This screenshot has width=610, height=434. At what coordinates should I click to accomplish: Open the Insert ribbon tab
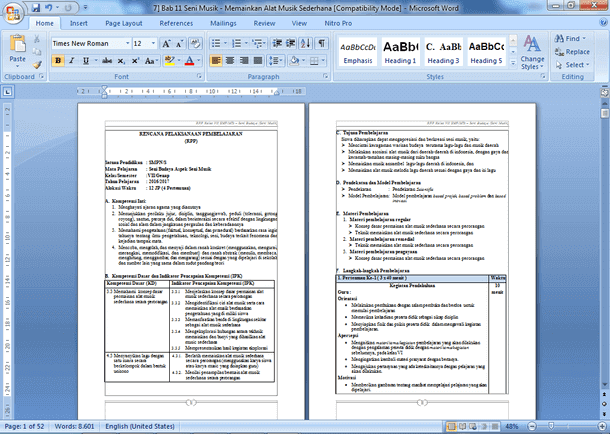(79, 23)
